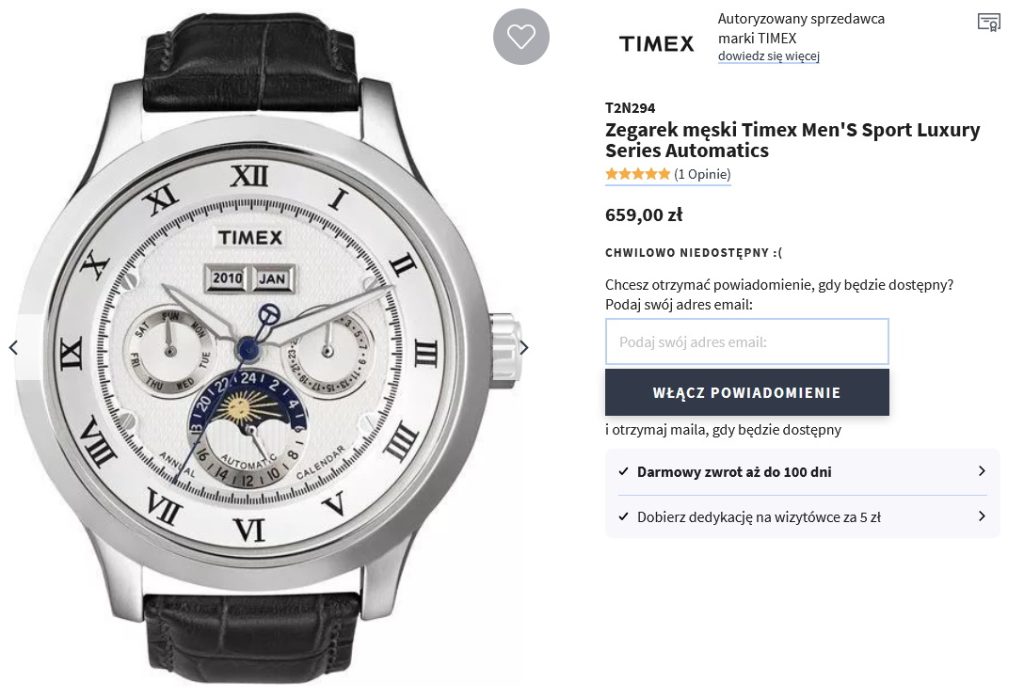Focus the email address input field
Image resolution: width=1024 pixels, height=698 pixels.
pos(746,341)
